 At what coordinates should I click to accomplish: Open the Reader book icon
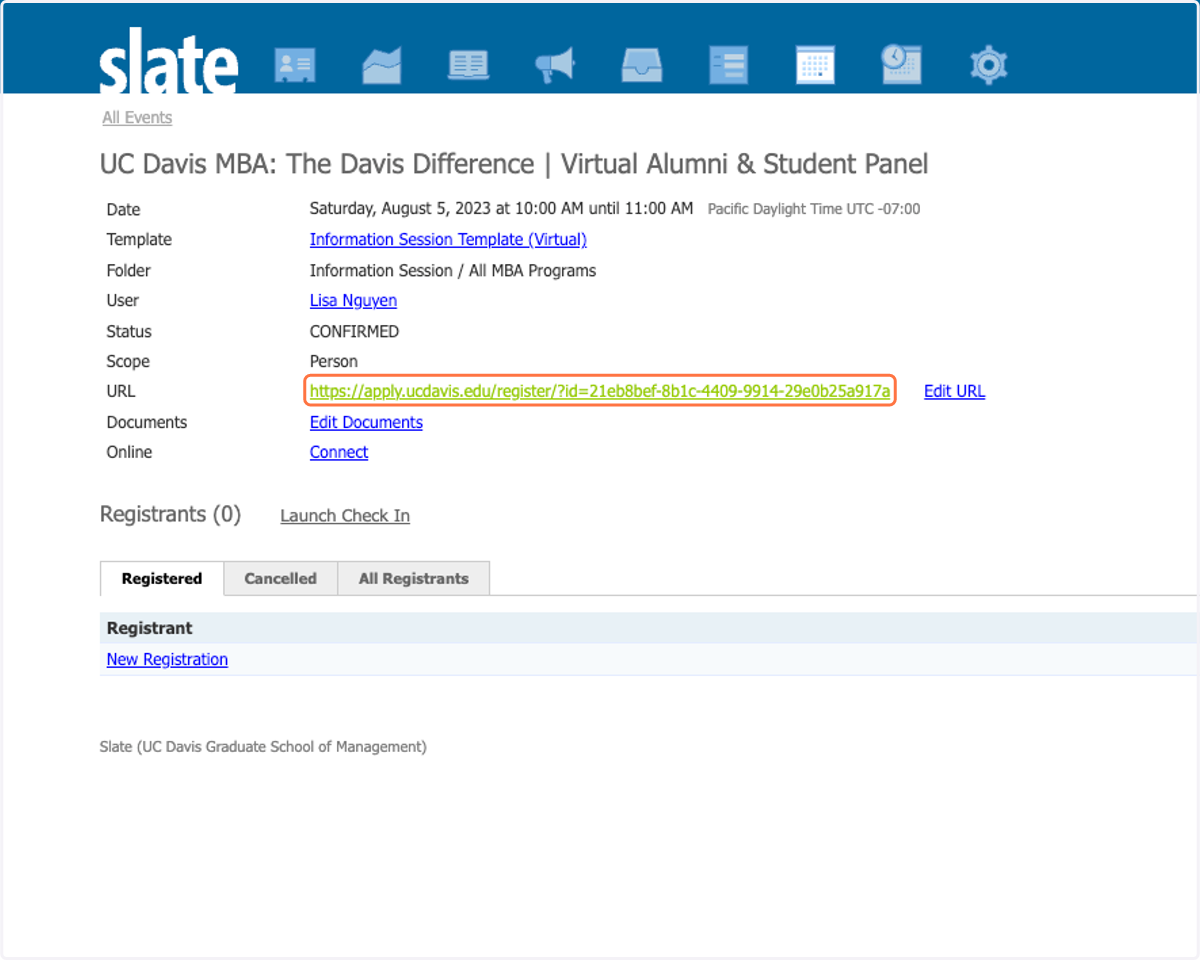(468, 66)
